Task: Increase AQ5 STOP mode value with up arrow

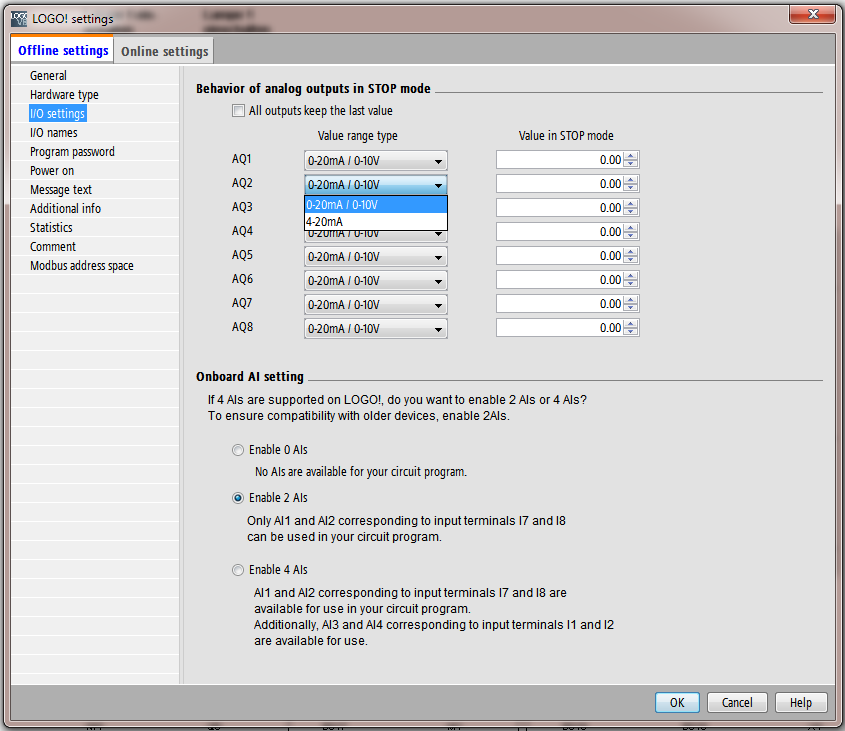Action: tap(631, 252)
